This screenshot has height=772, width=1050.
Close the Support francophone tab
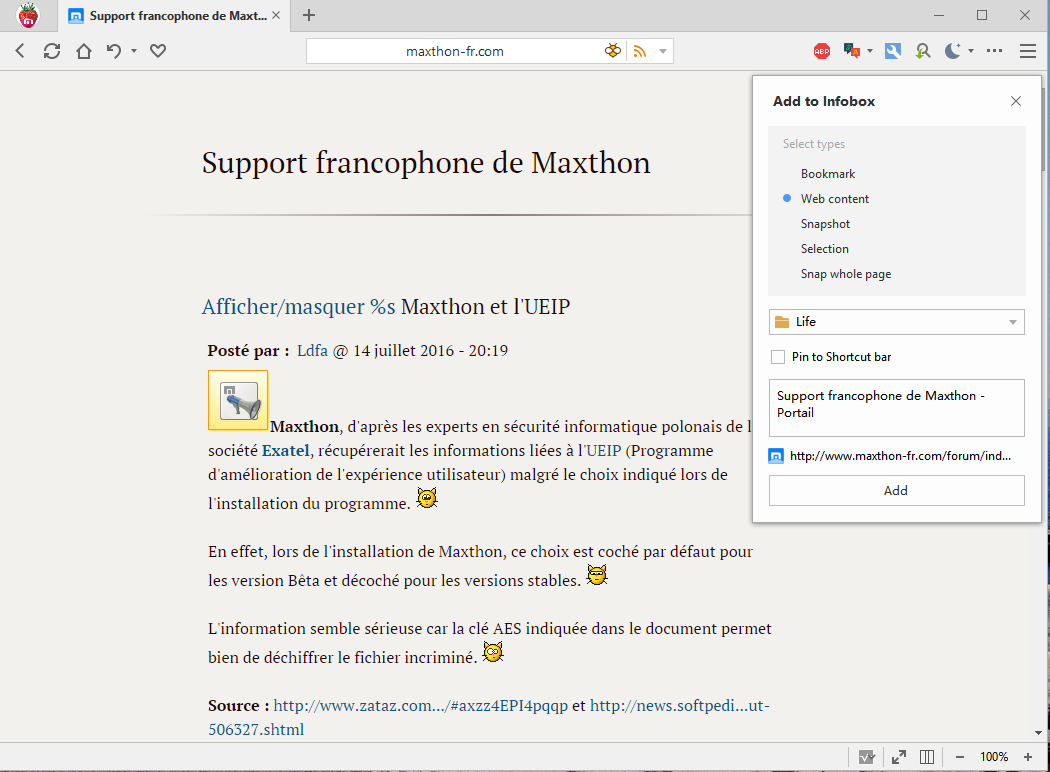276,15
